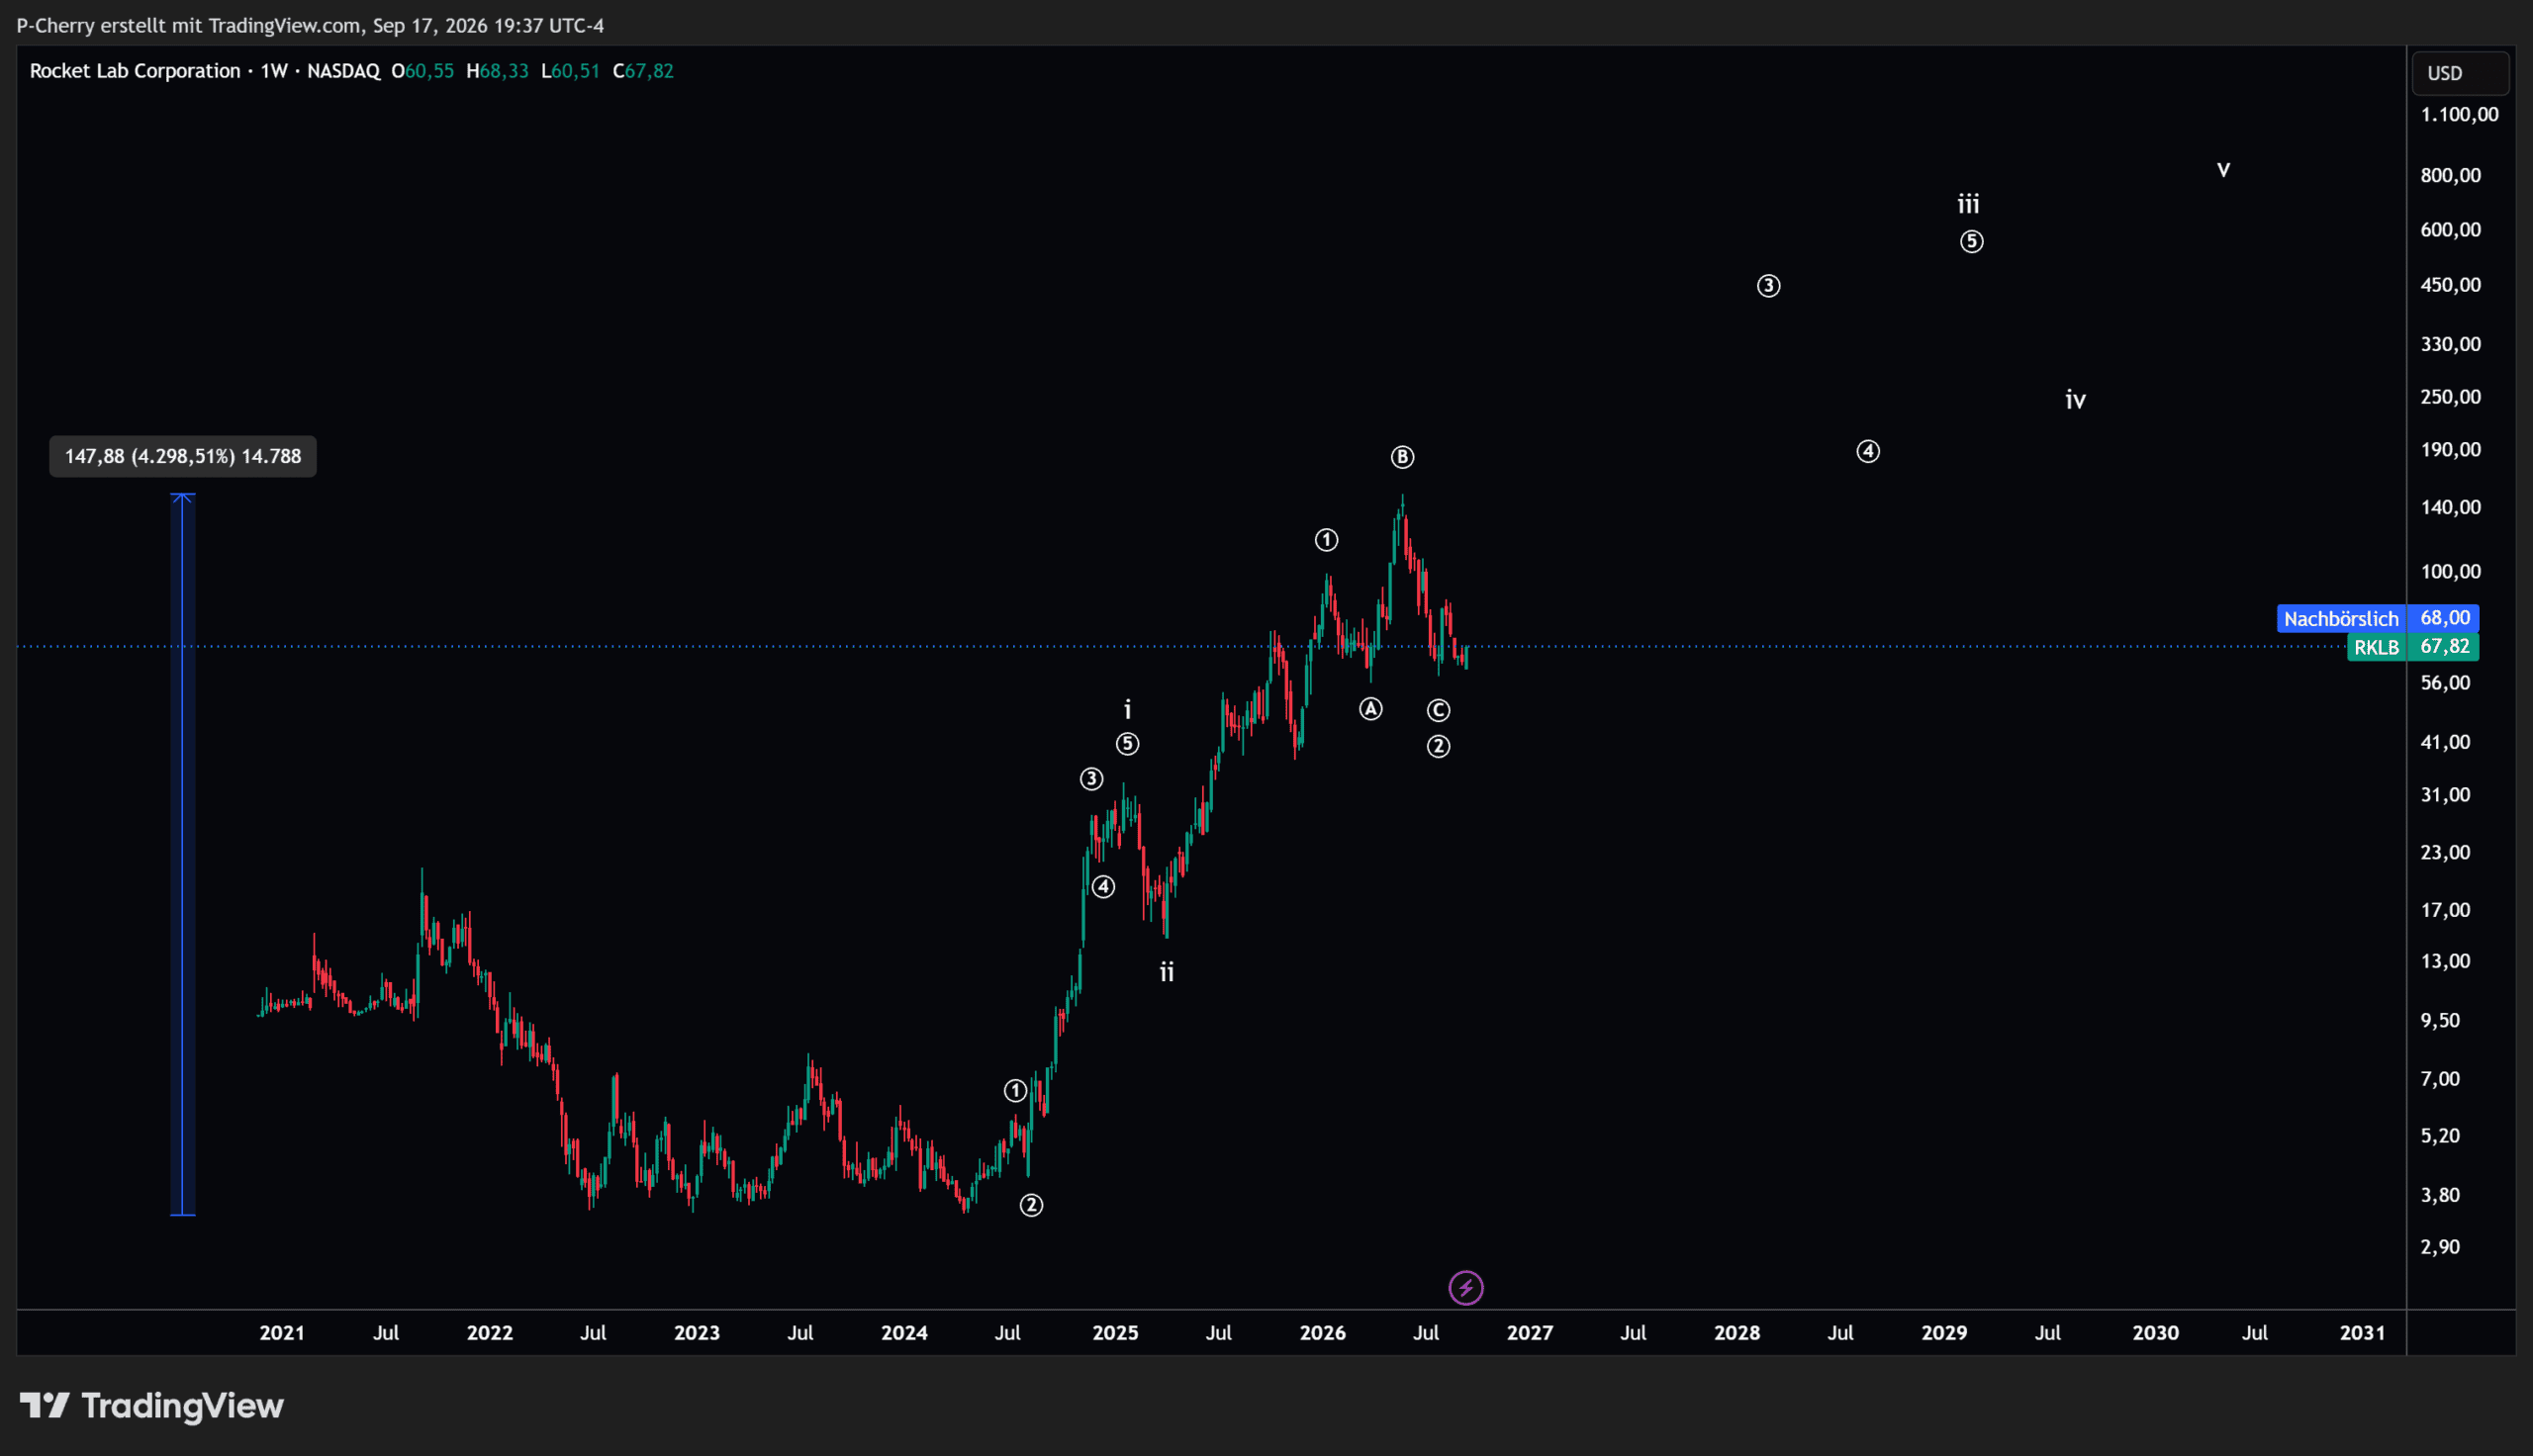Open the USD currency selector
This screenshot has width=2533, height=1456.
coord(2460,73)
